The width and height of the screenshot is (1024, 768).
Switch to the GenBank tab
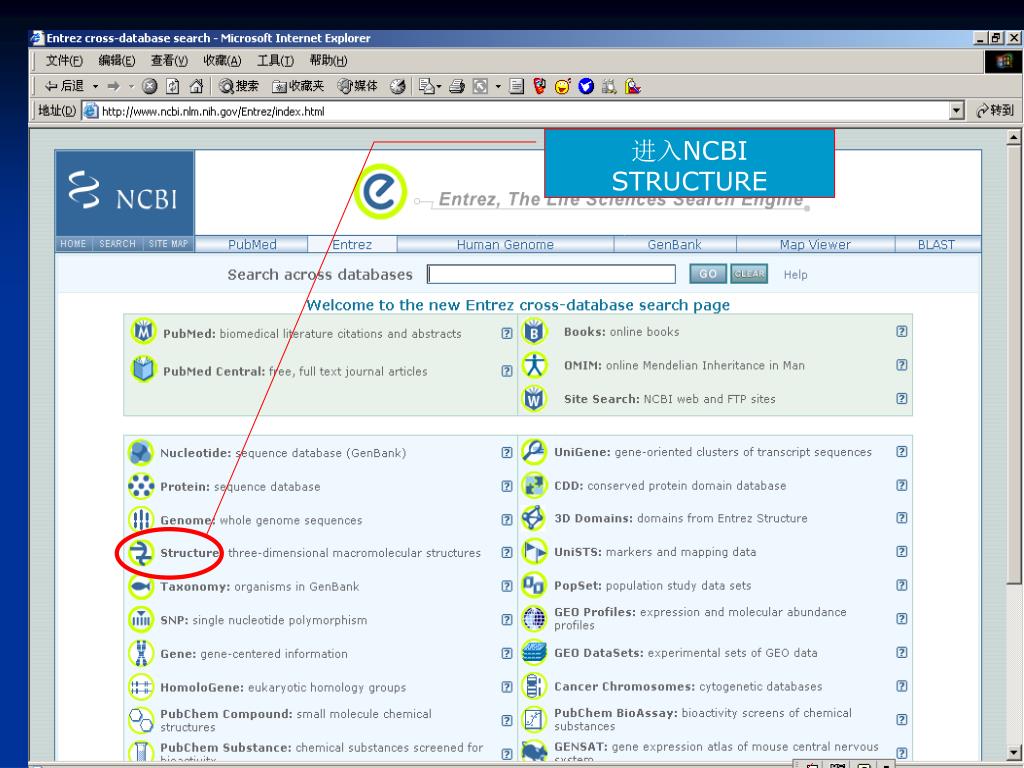[x=675, y=244]
